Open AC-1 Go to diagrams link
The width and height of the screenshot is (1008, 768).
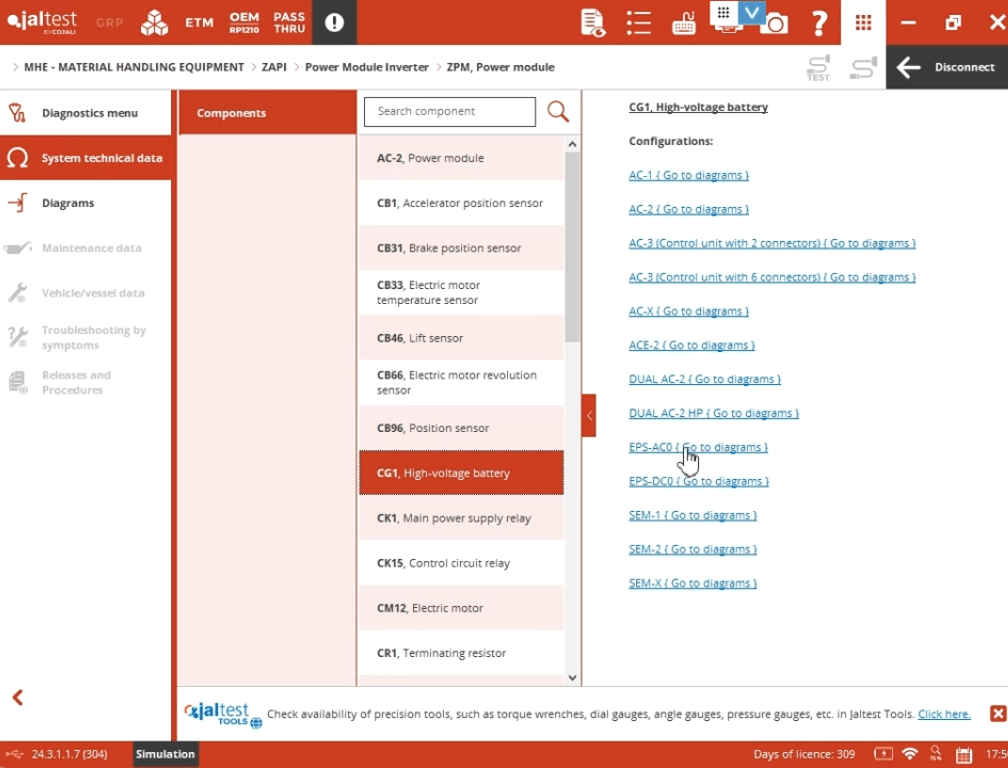click(688, 175)
